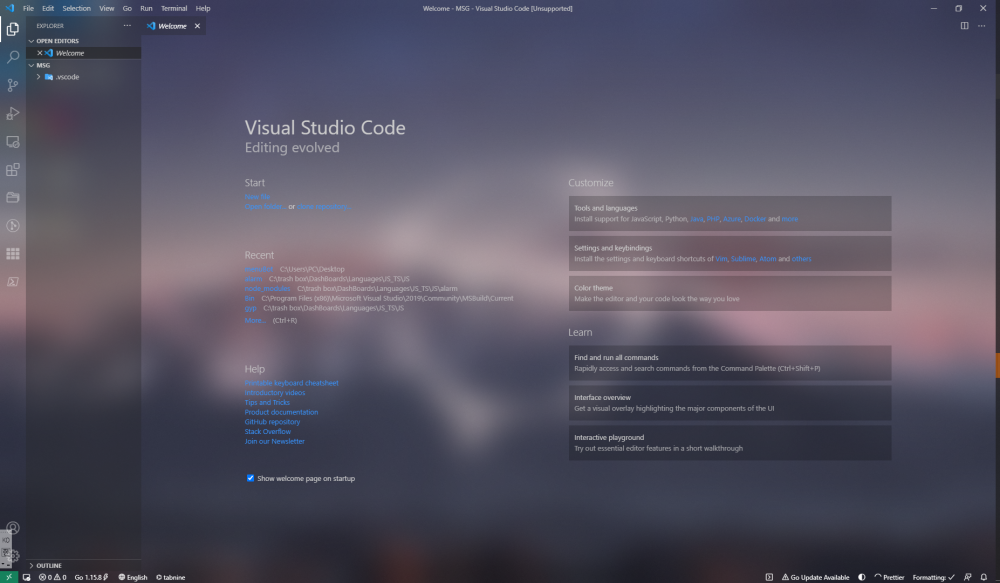Open the Run menu
The height and width of the screenshot is (583, 1000).
[146, 8]
